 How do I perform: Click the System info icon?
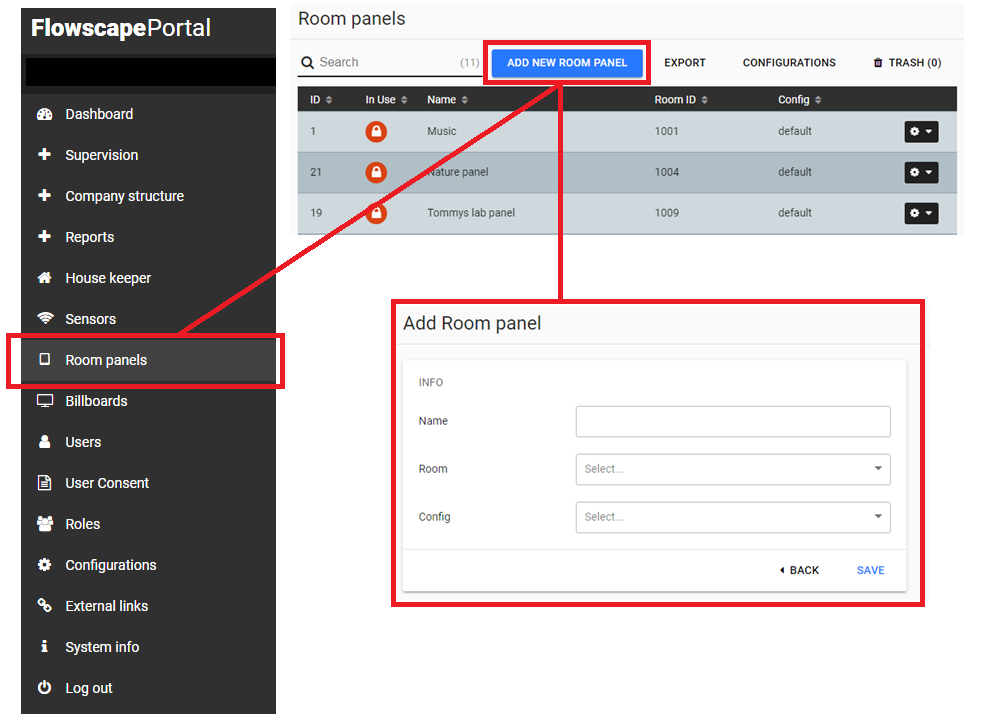click(x=44, y=646)
